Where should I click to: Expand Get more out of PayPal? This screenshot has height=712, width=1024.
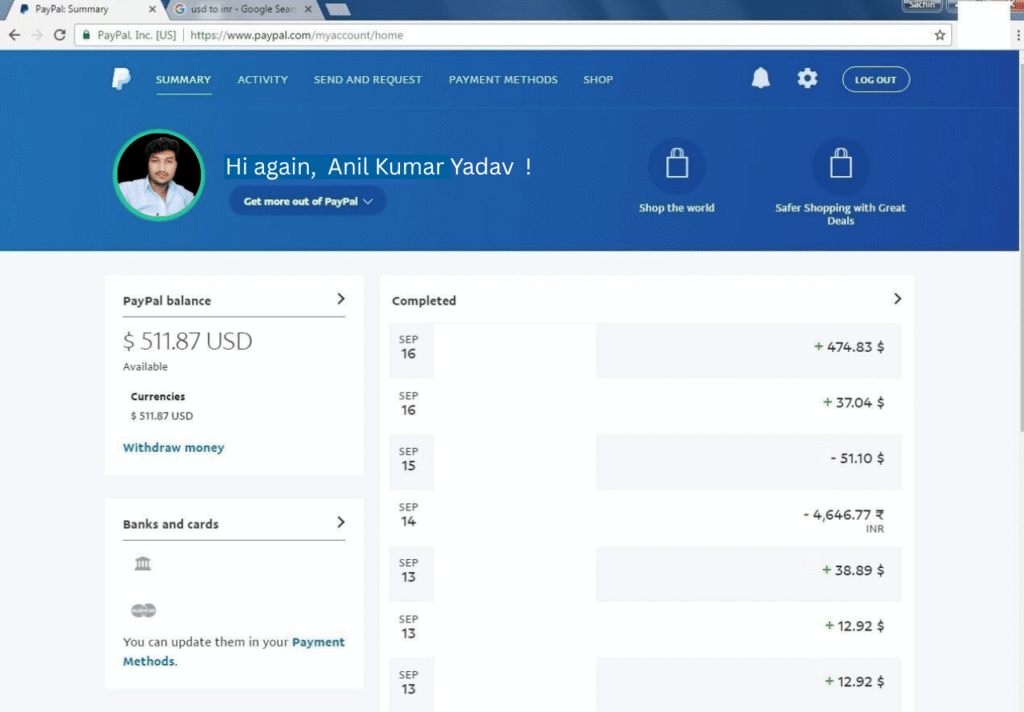pyautogui.click(x=308, y=201)
